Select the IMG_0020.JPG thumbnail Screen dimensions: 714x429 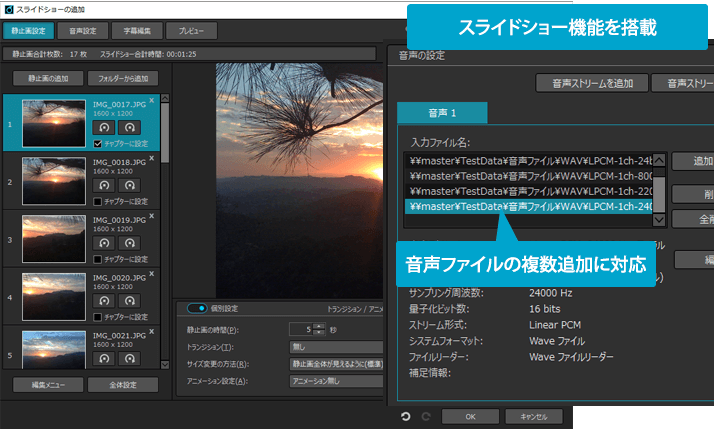[54, 296]
